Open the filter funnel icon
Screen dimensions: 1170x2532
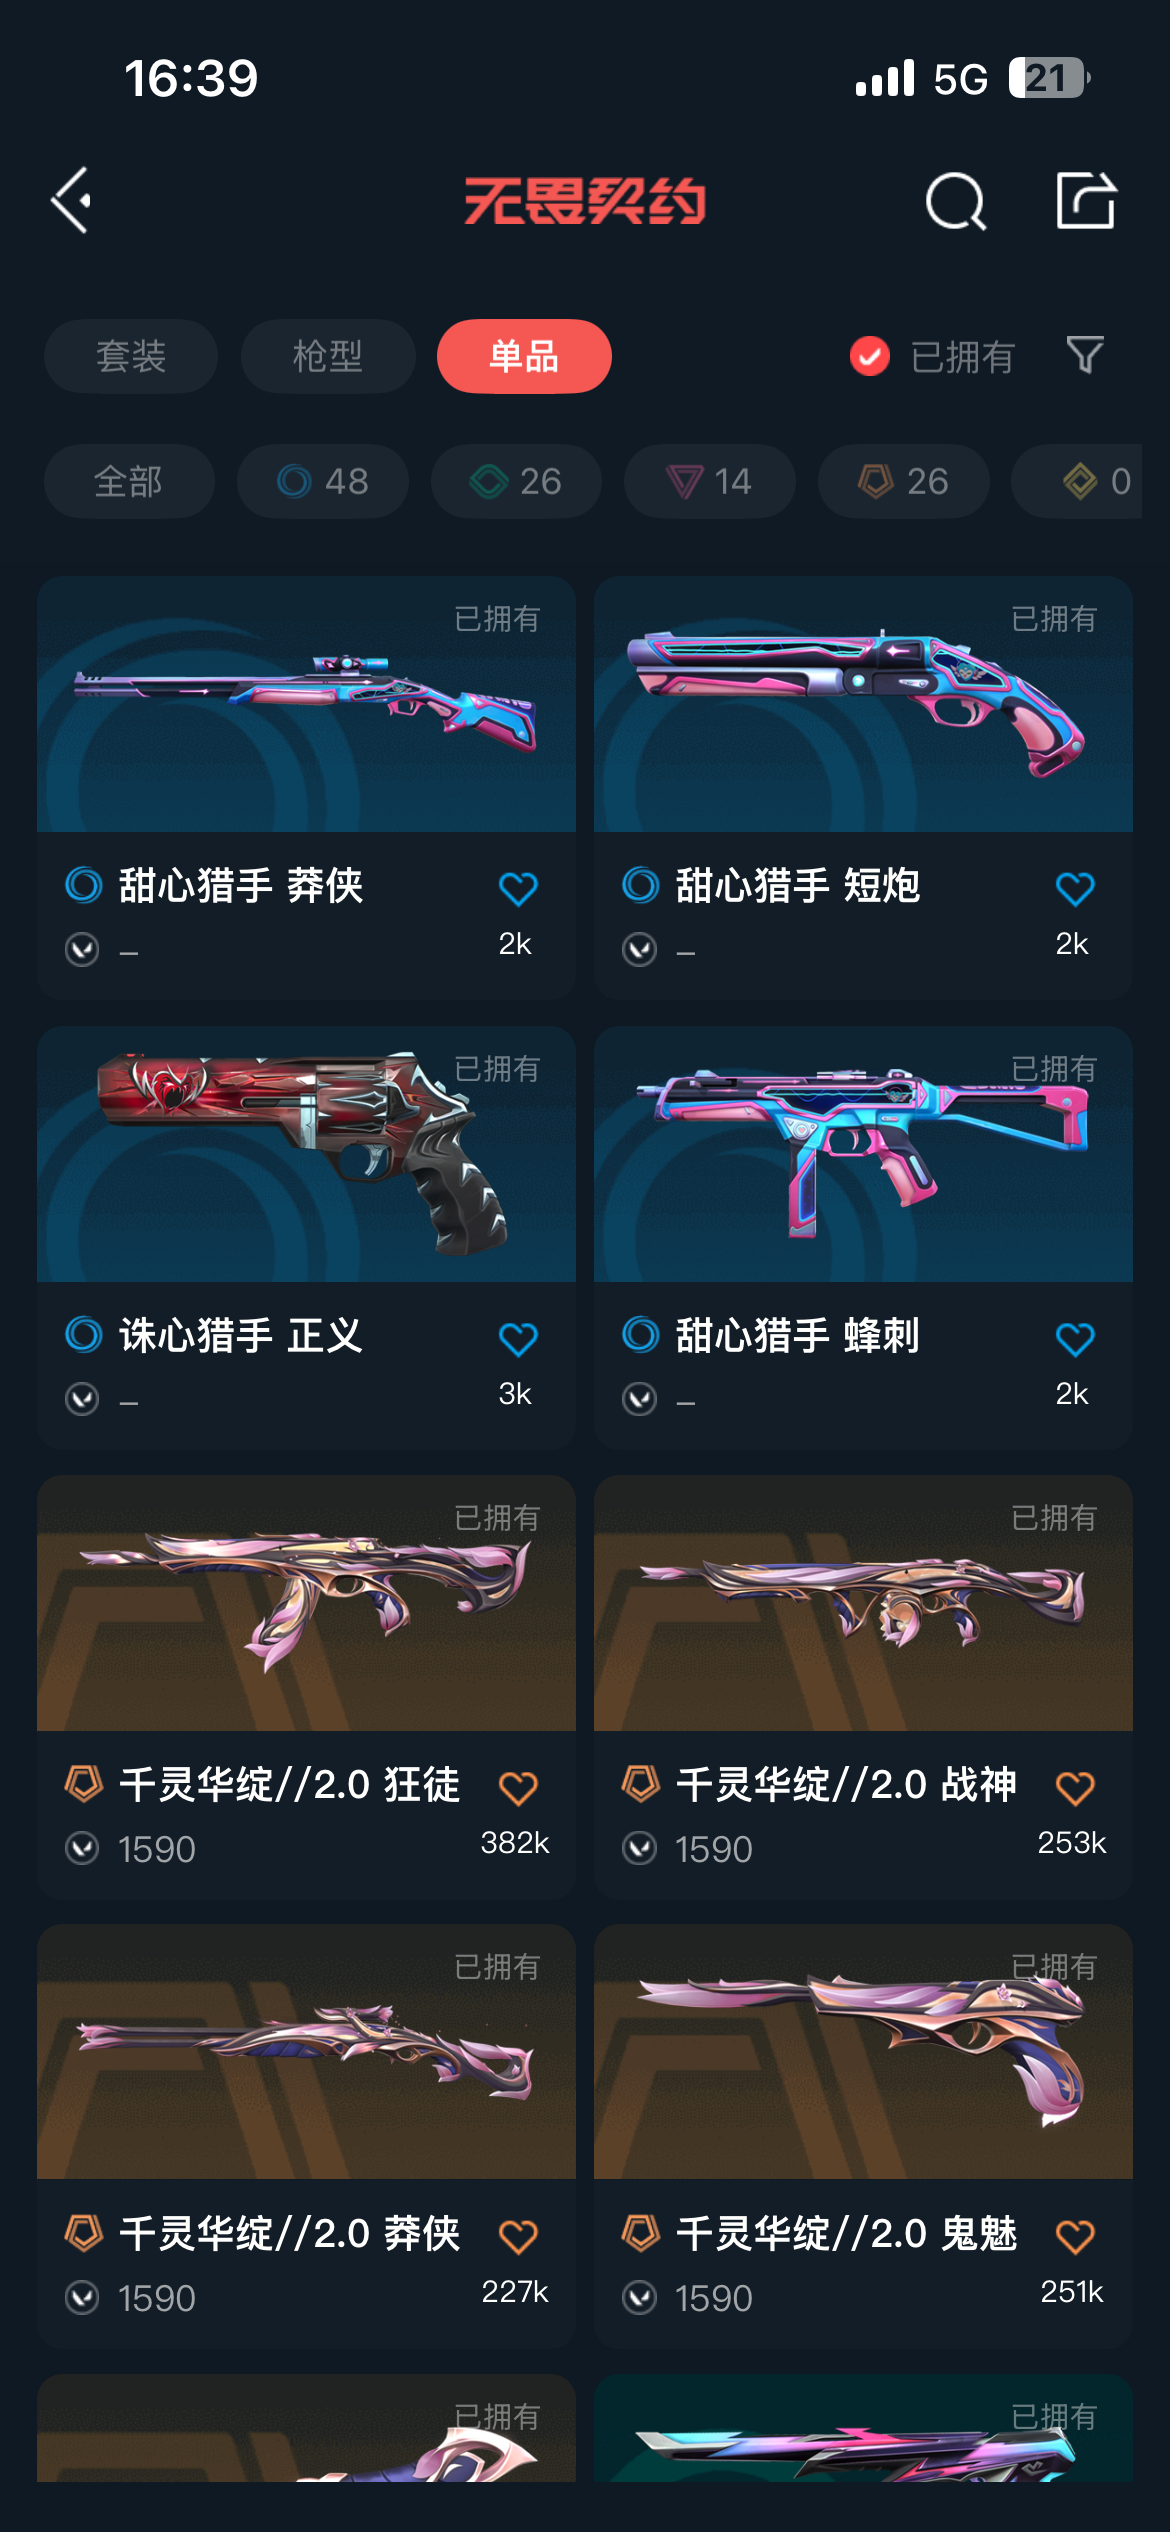coord(1085,355)
